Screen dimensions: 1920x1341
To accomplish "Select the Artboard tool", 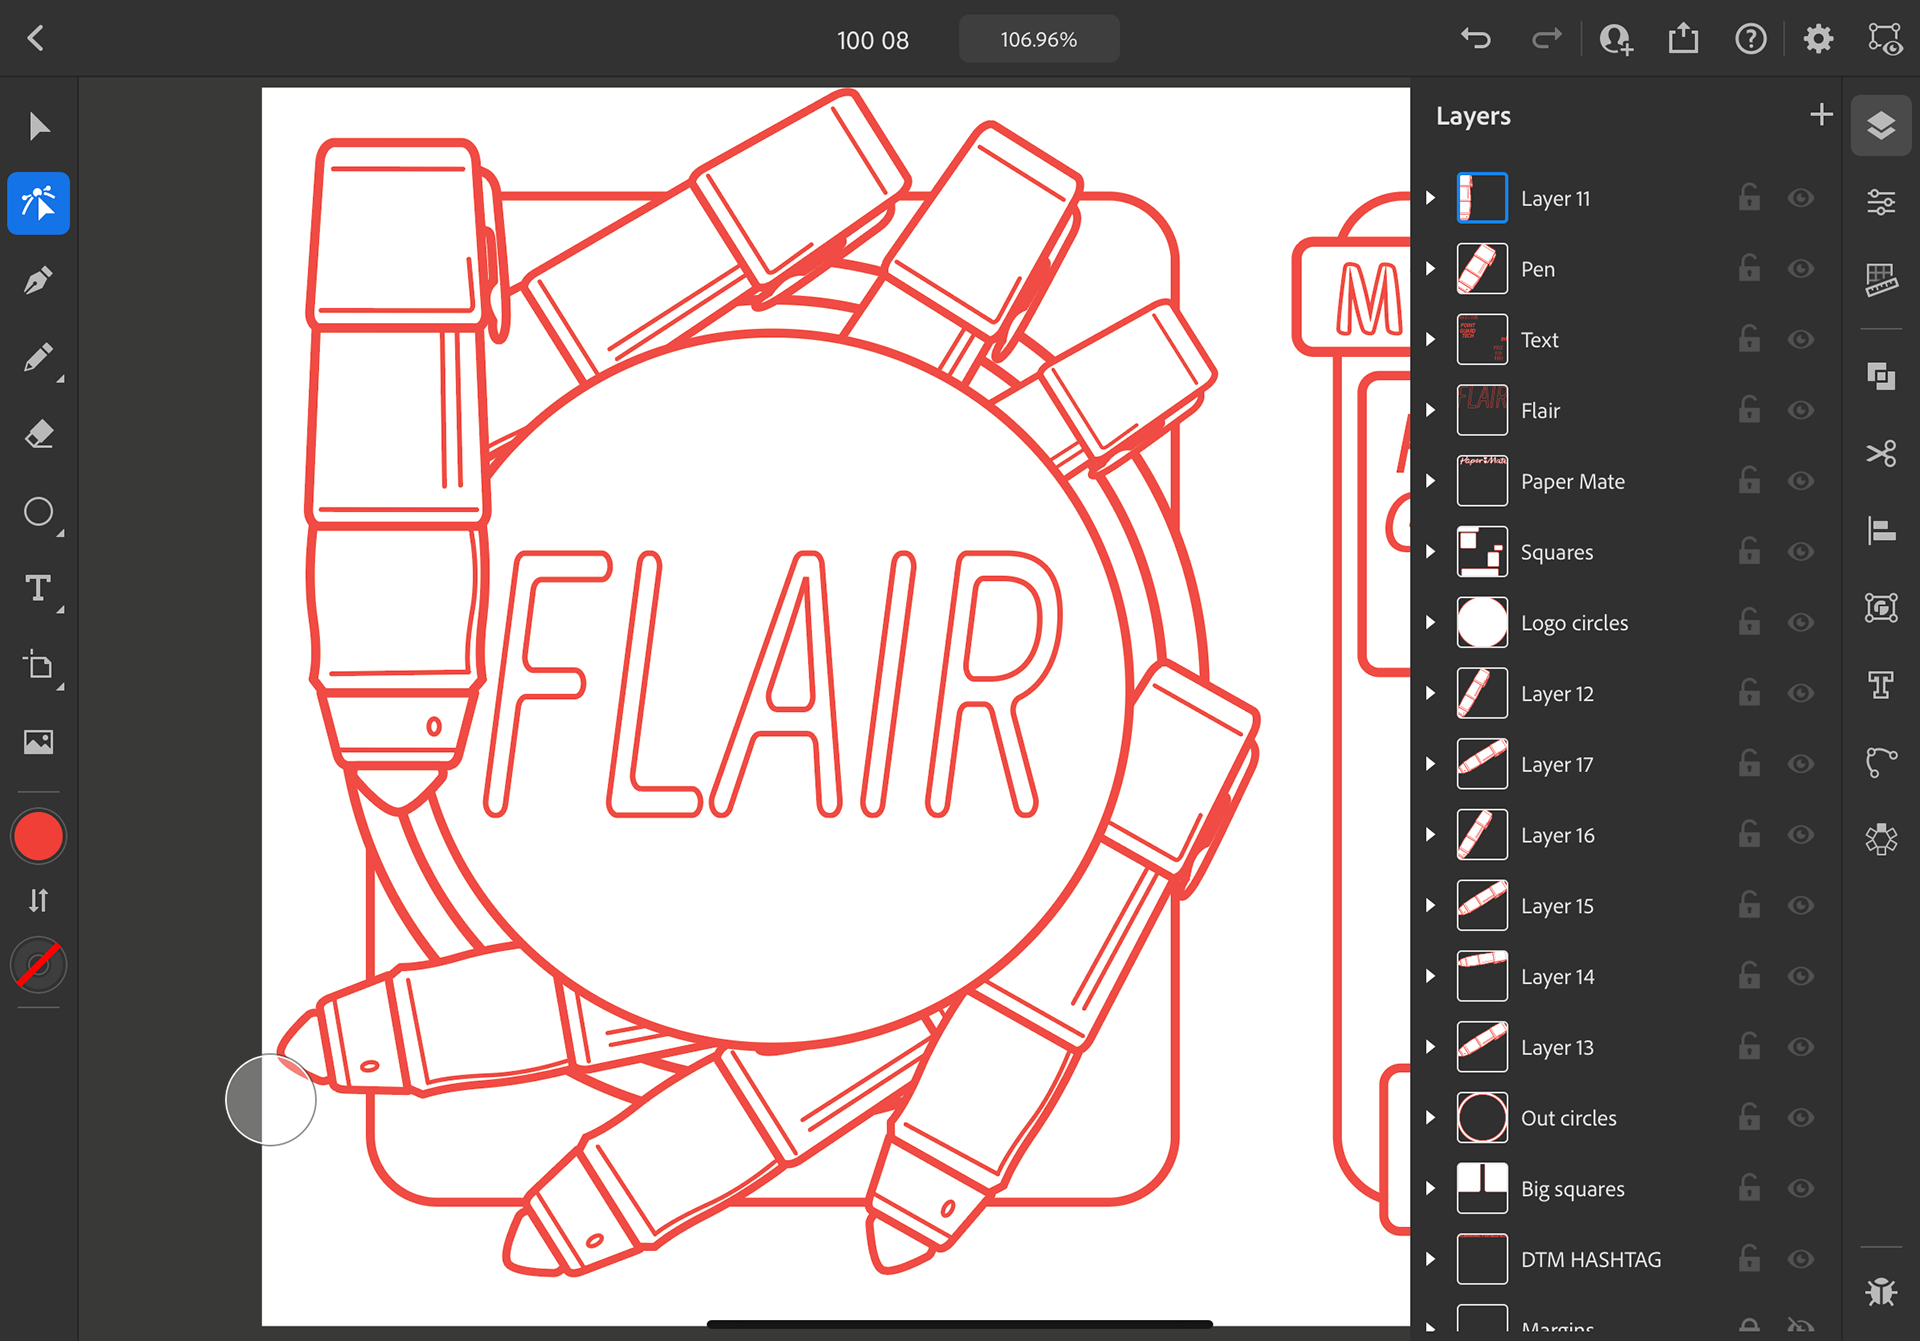I will click(x=38, y=666).
